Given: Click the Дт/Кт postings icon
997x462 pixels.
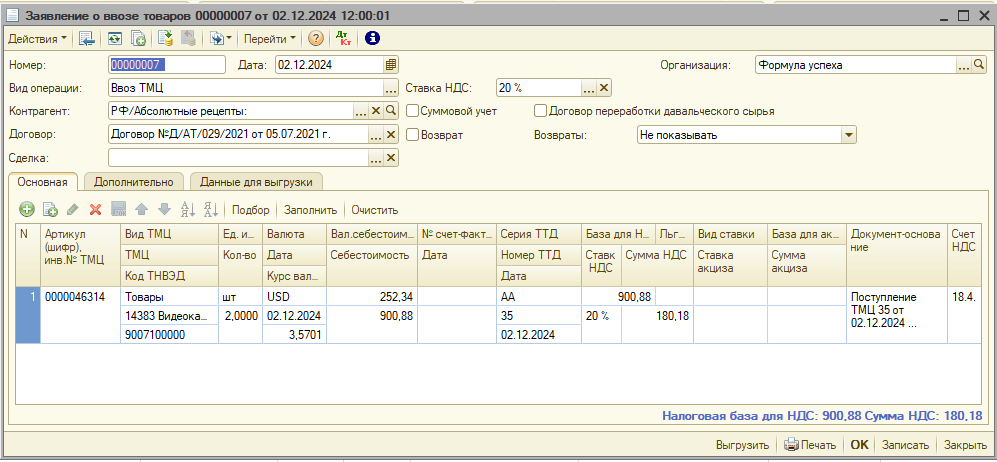Looking at the screenshot, I should pos(344,39).
